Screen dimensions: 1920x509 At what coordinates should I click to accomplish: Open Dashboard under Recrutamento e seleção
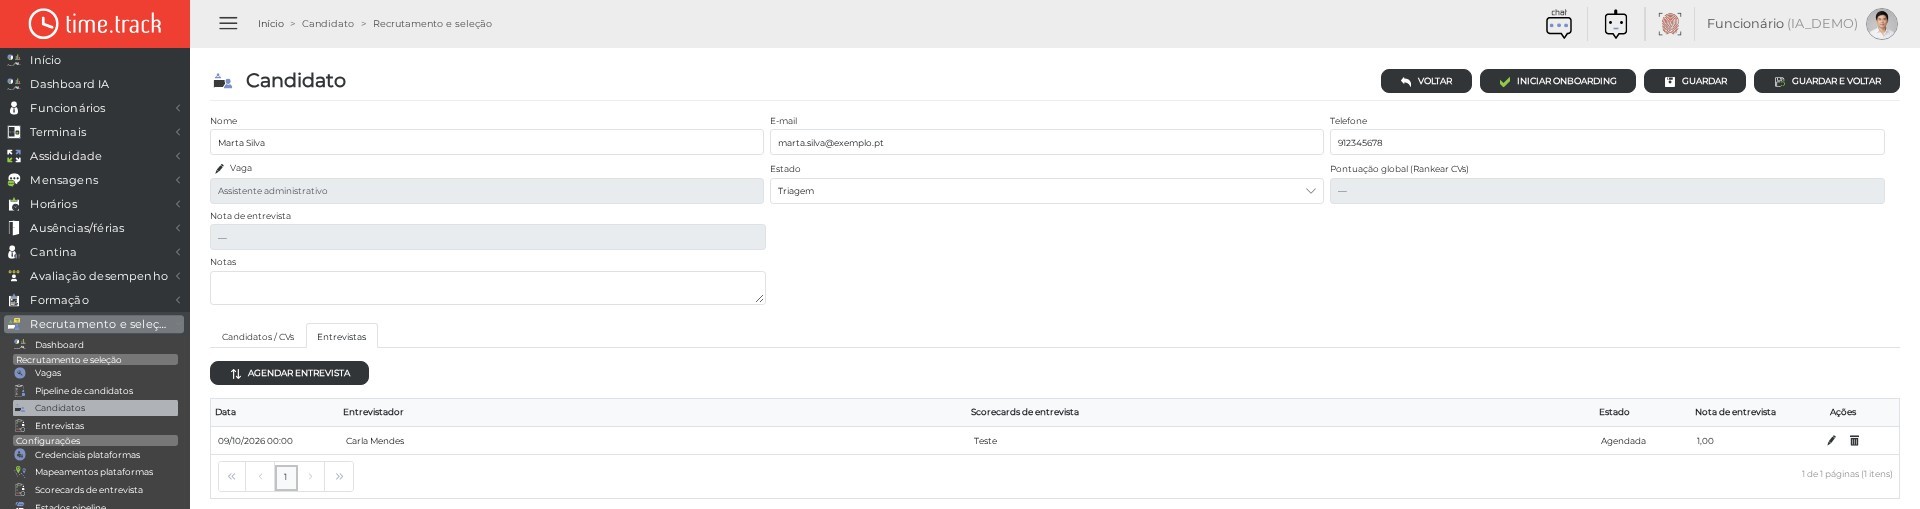click(x=59, y=345)
